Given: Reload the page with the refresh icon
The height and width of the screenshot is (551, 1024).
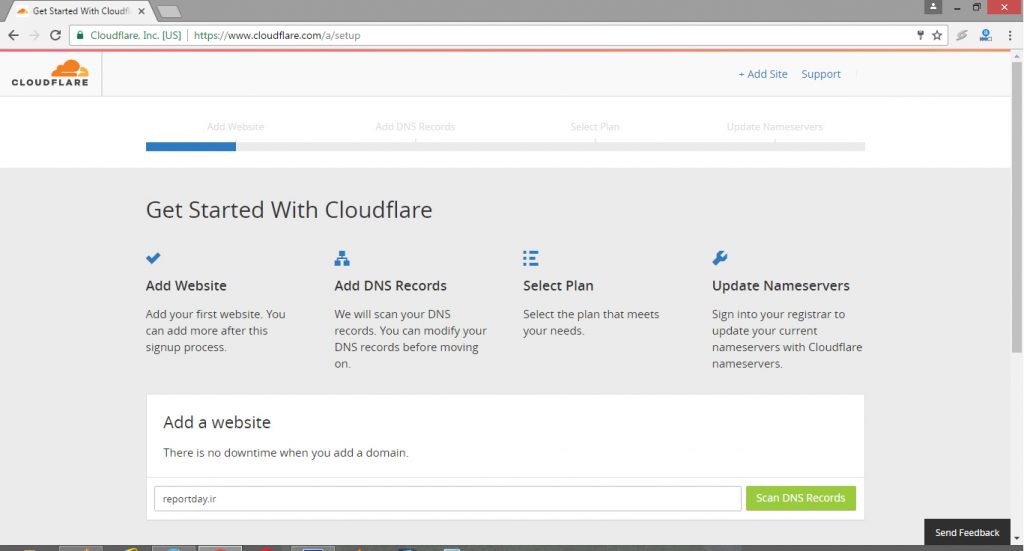Looking at the screenshot, I should point(55,35).
